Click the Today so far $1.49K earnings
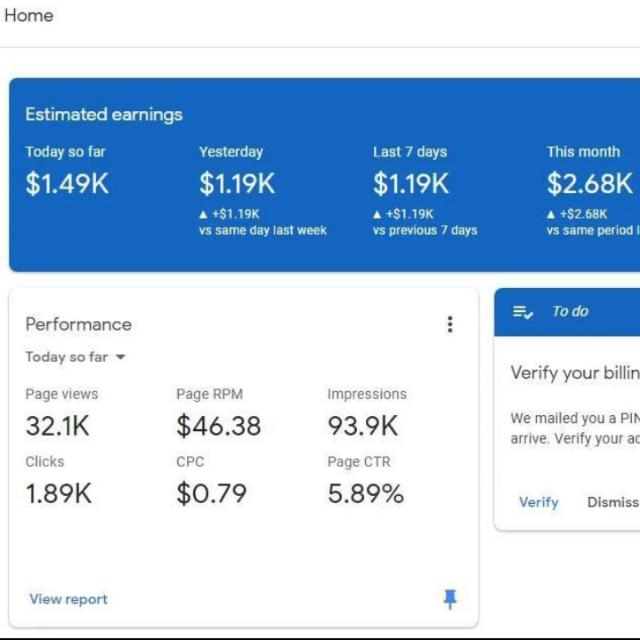This screenshot has width=640, height=640. click(x=67, y=184)
